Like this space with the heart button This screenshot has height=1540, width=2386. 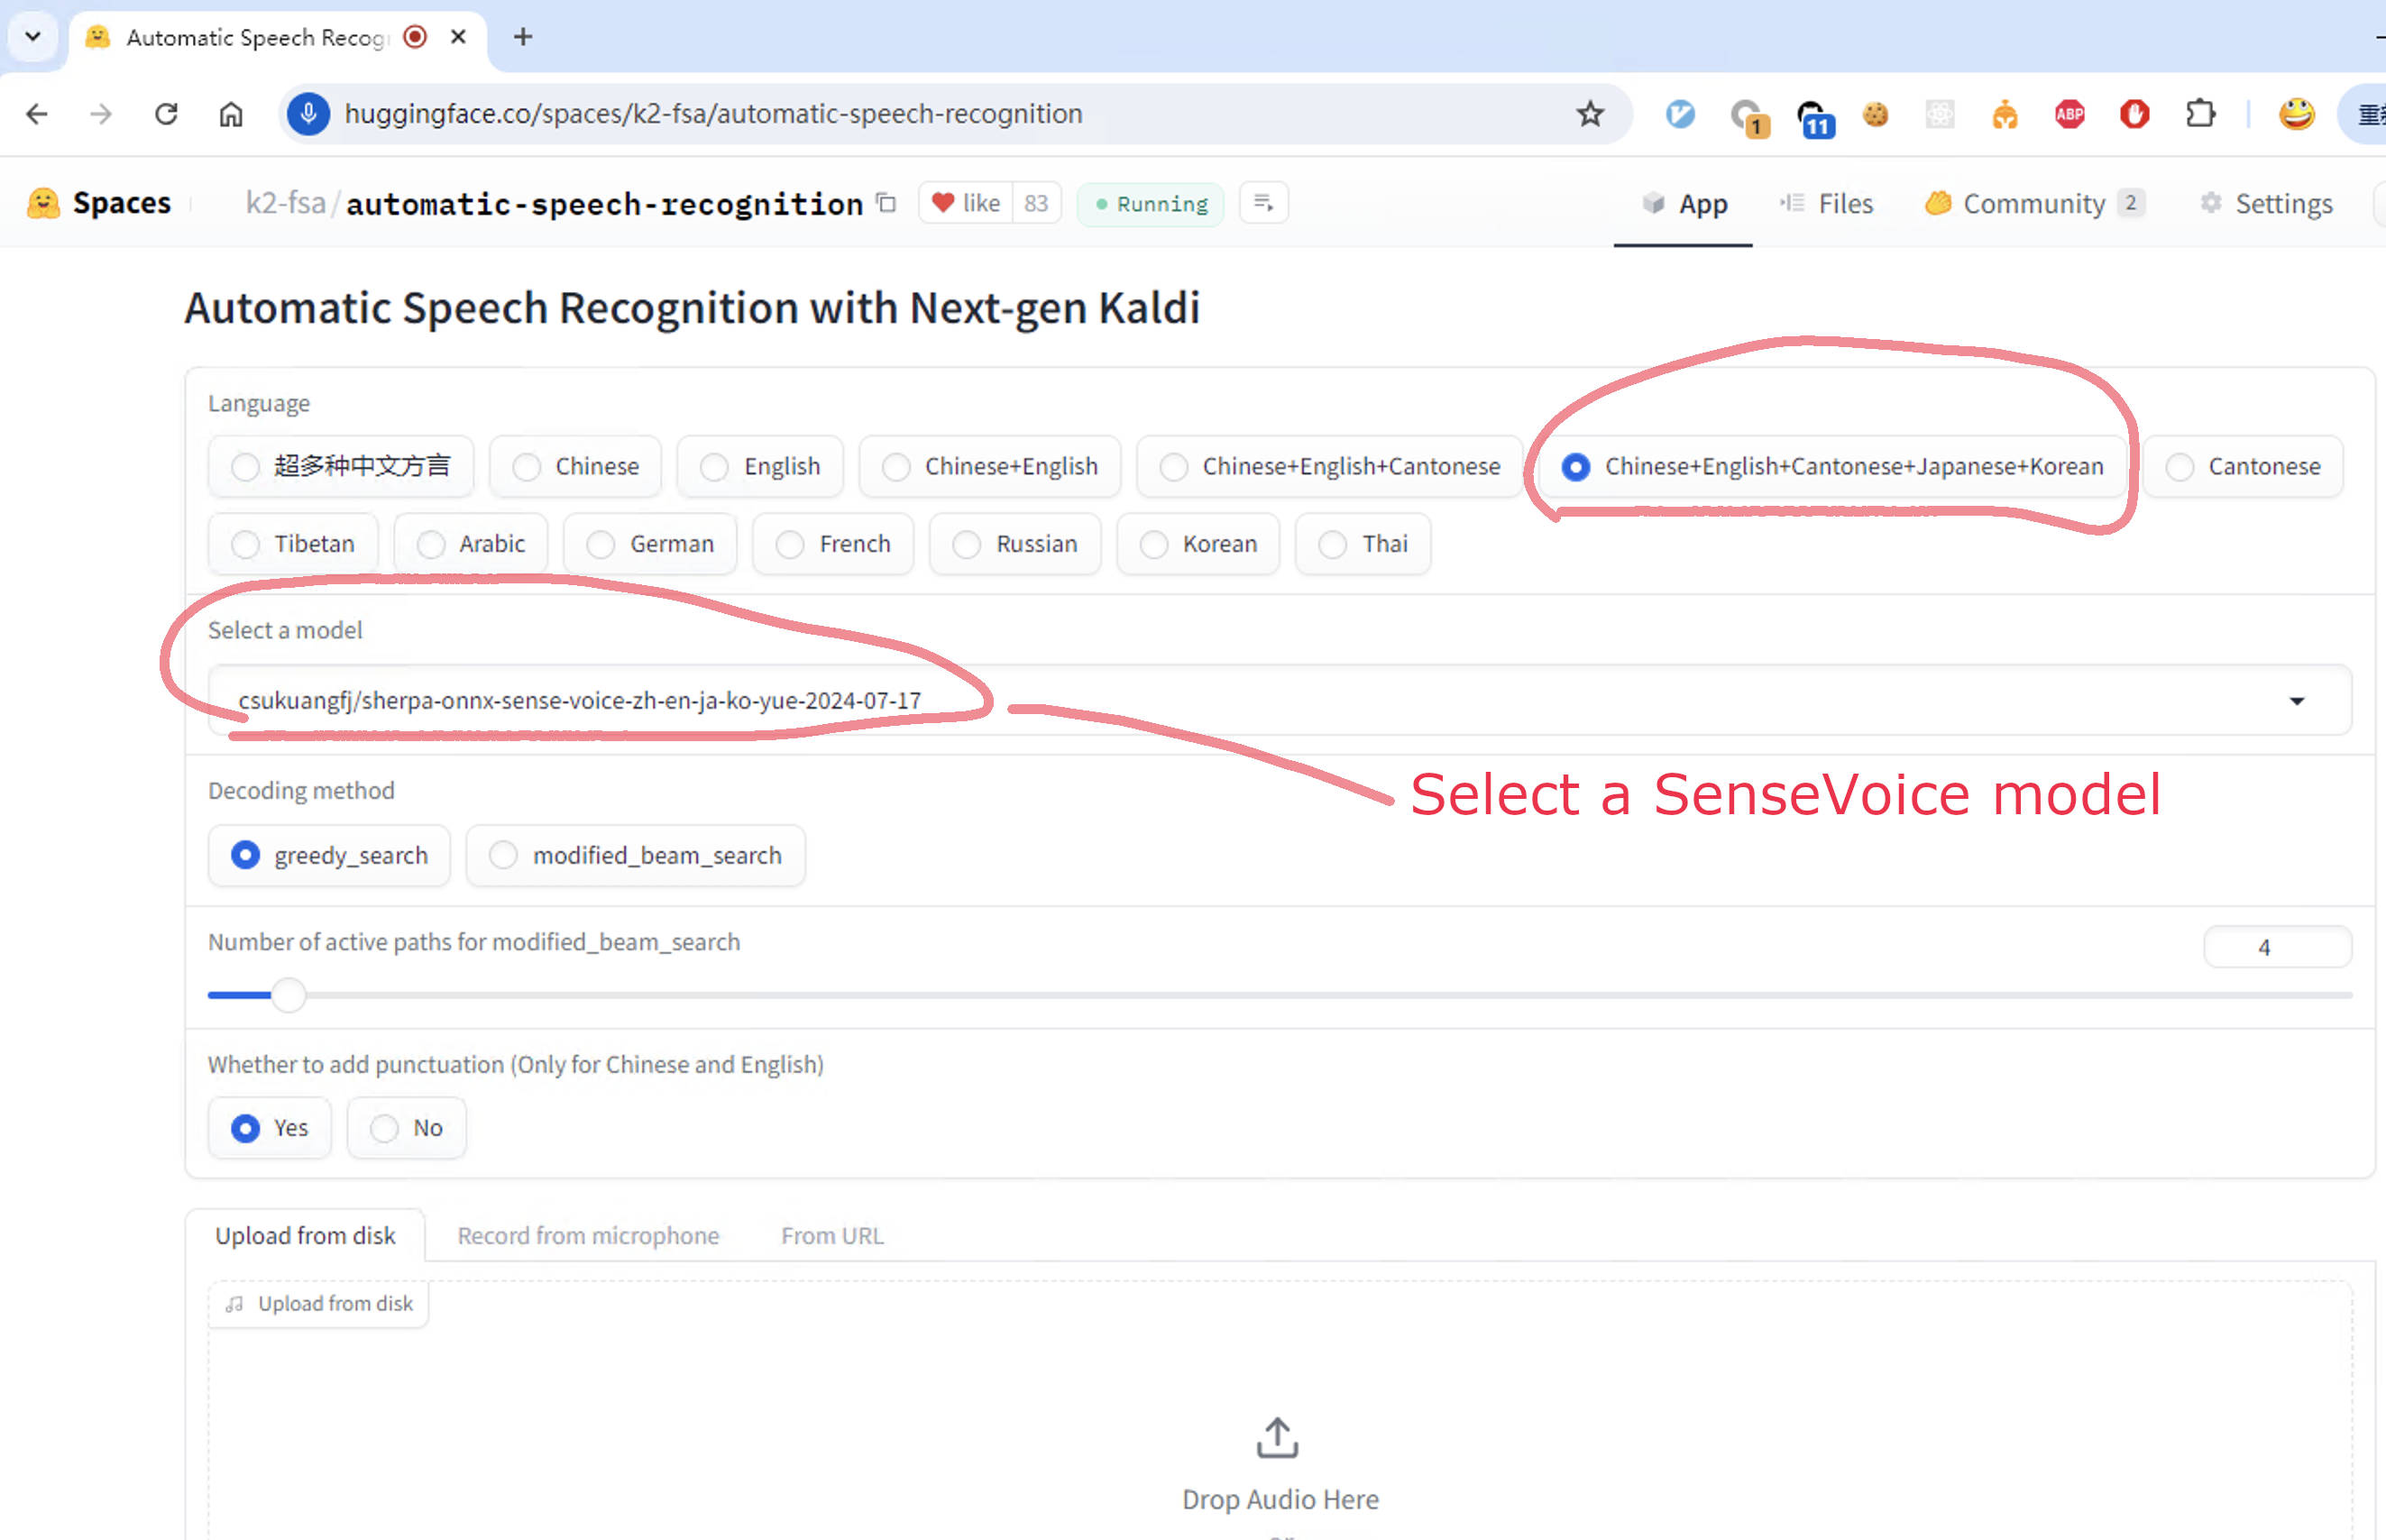(x=965, y=203)
